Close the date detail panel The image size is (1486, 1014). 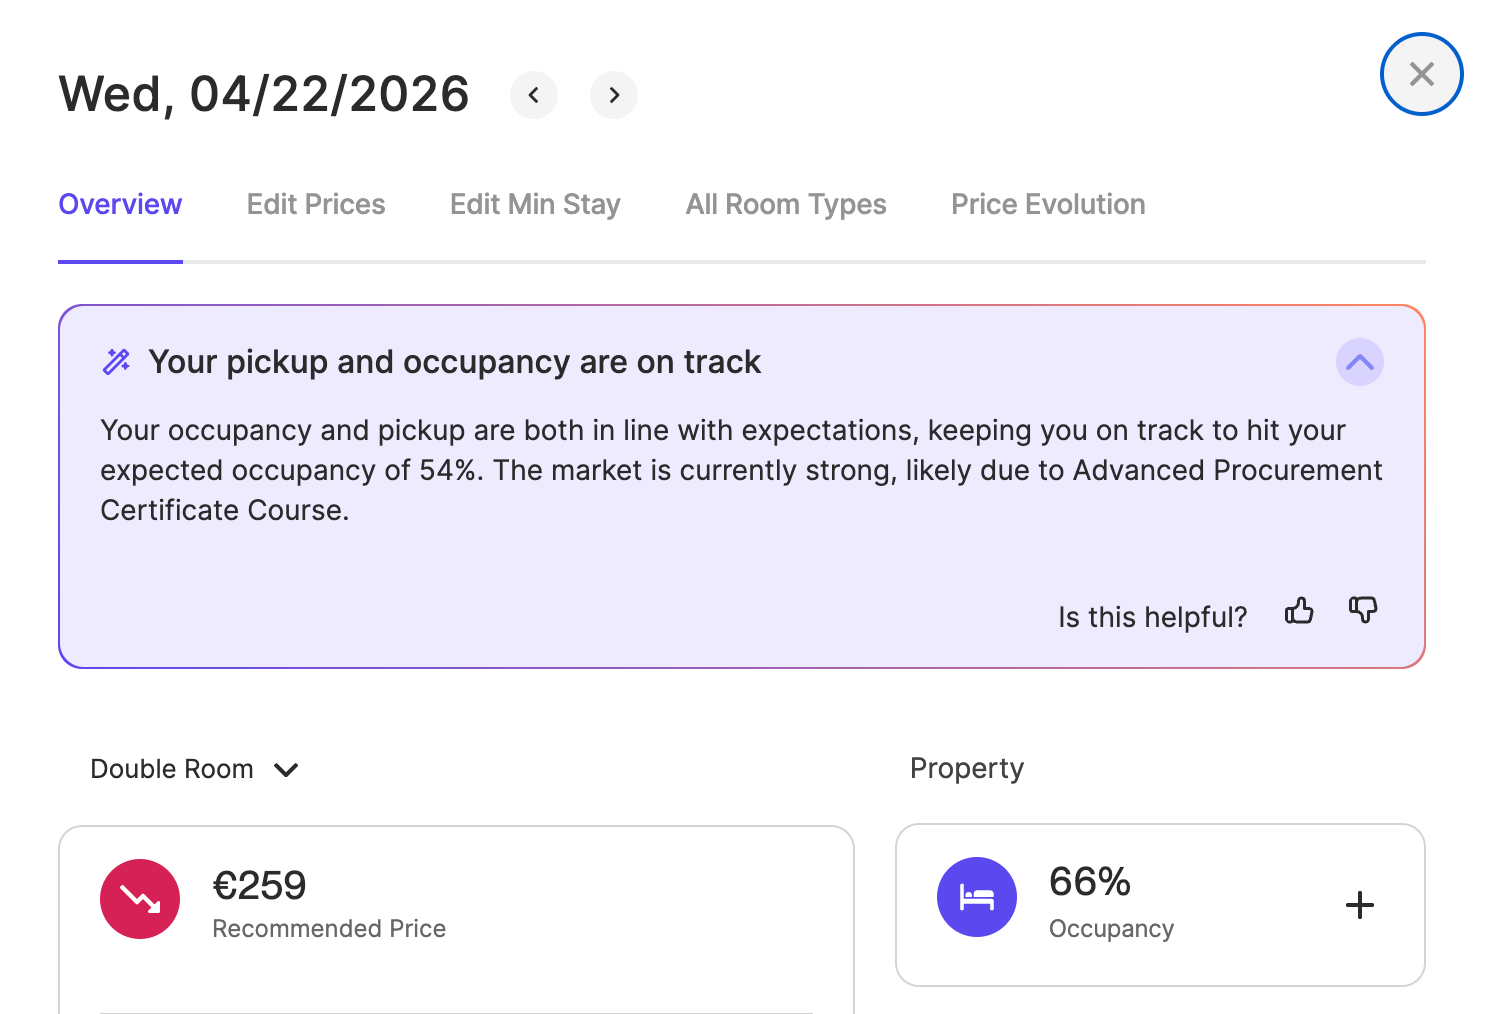(x=1421, y=74)
